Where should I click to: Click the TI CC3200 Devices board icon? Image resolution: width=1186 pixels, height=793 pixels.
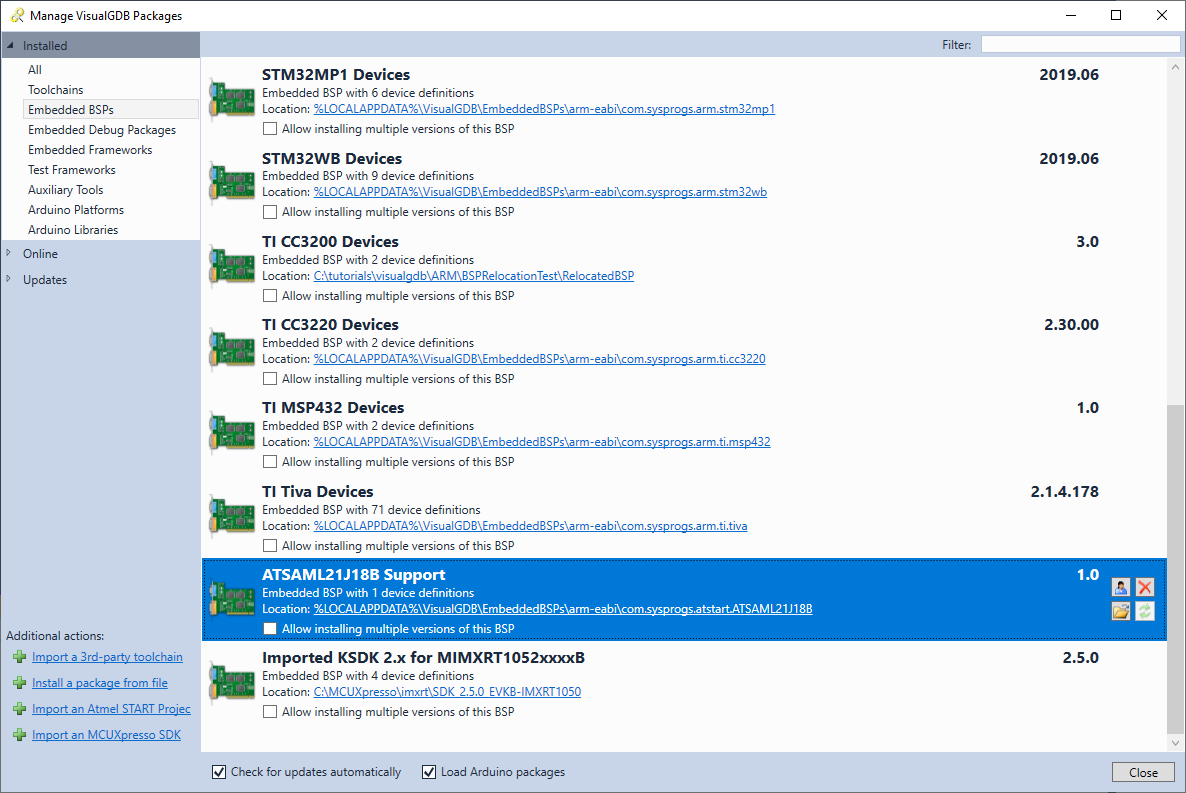(231, 267)
